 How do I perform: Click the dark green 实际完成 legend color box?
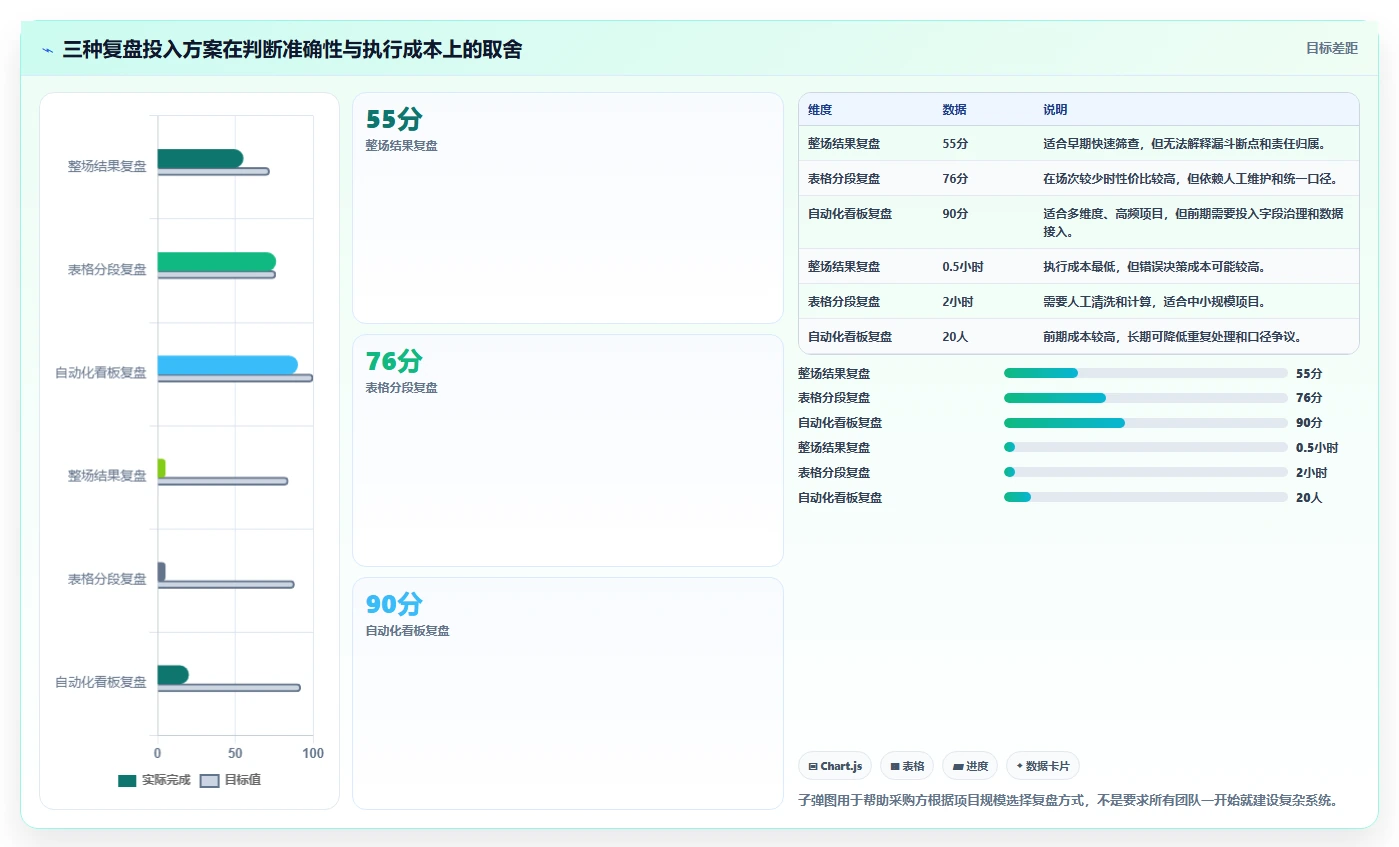click(127, 780)
